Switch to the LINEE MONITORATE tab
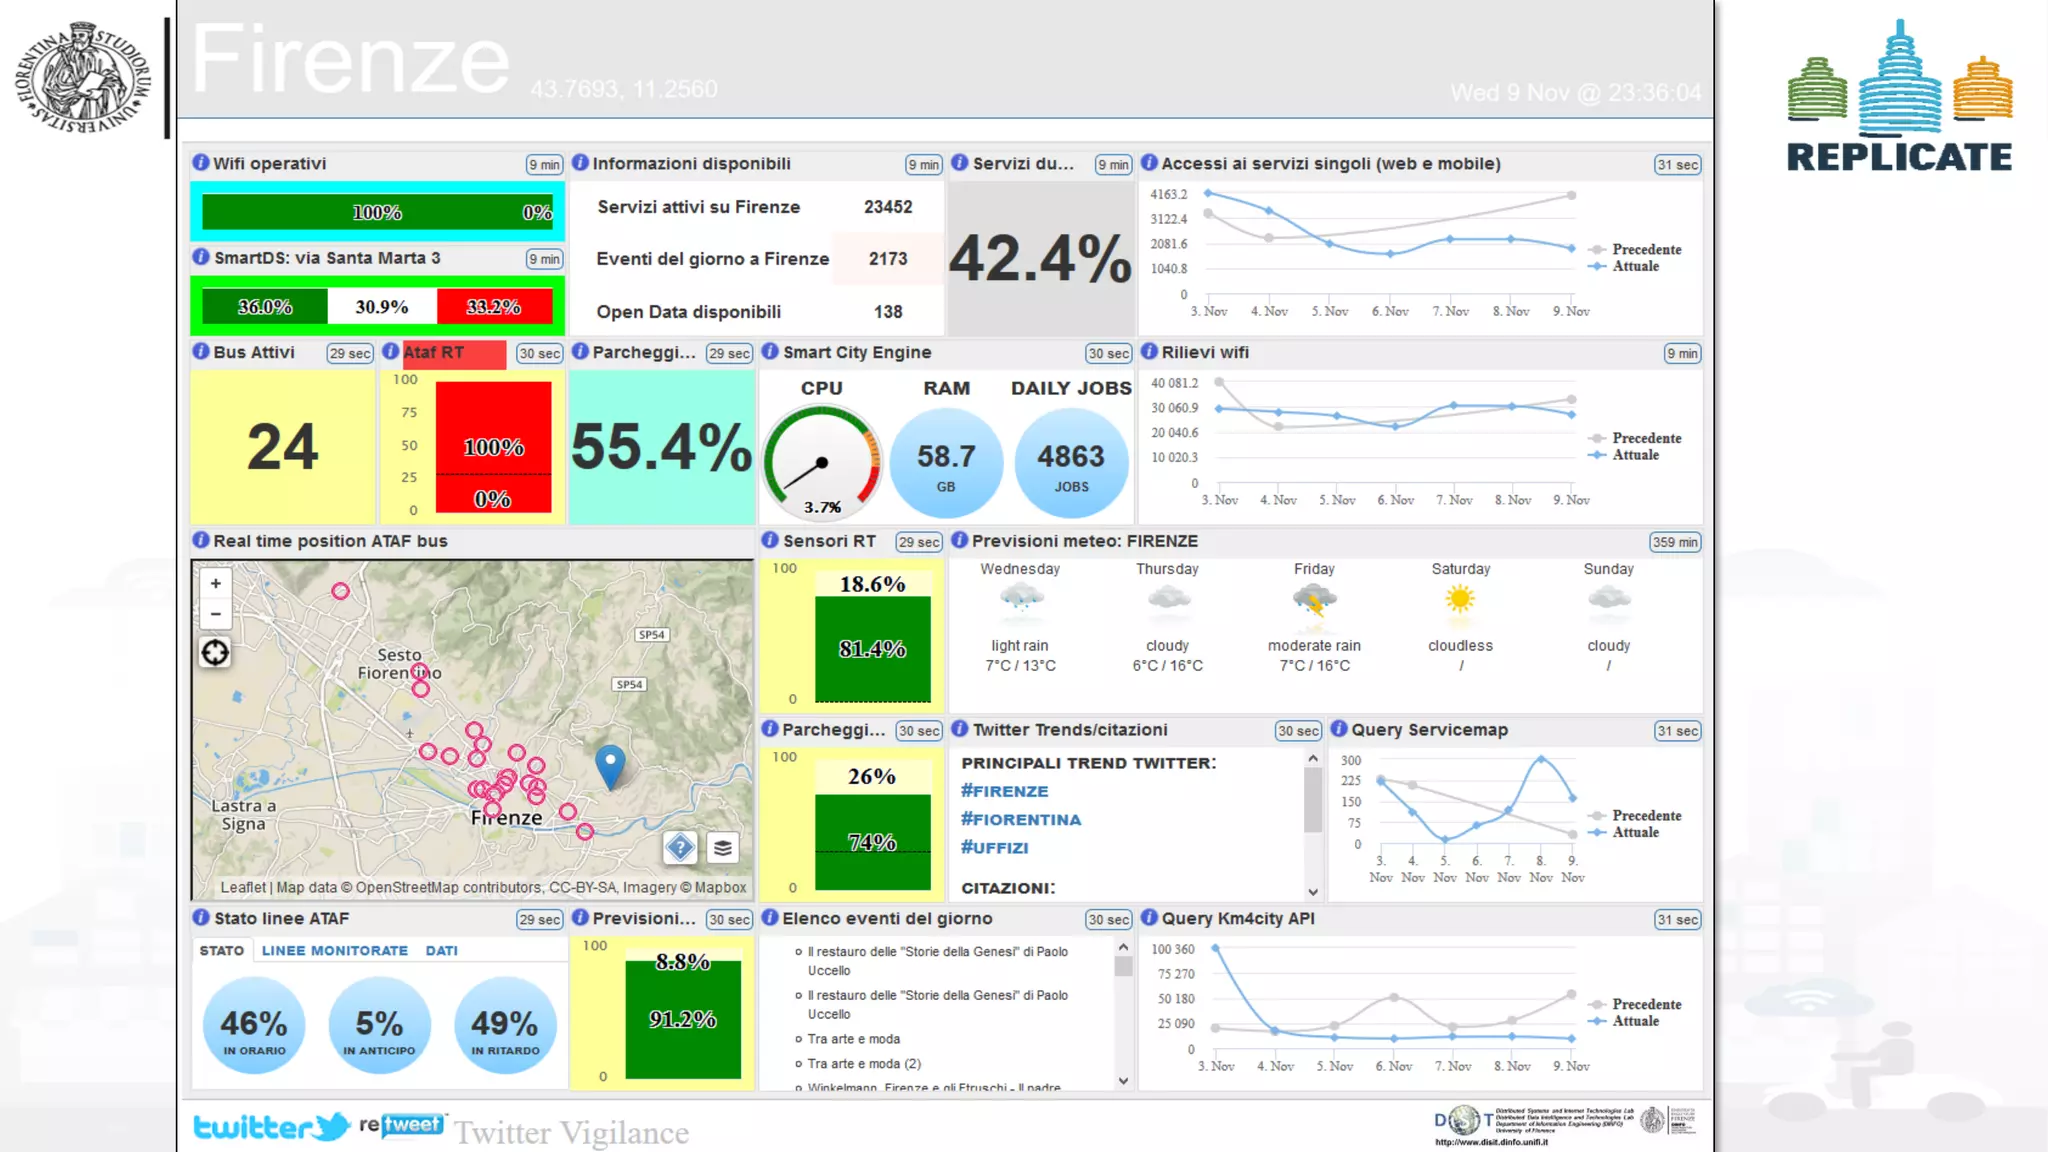 (334, 951)
